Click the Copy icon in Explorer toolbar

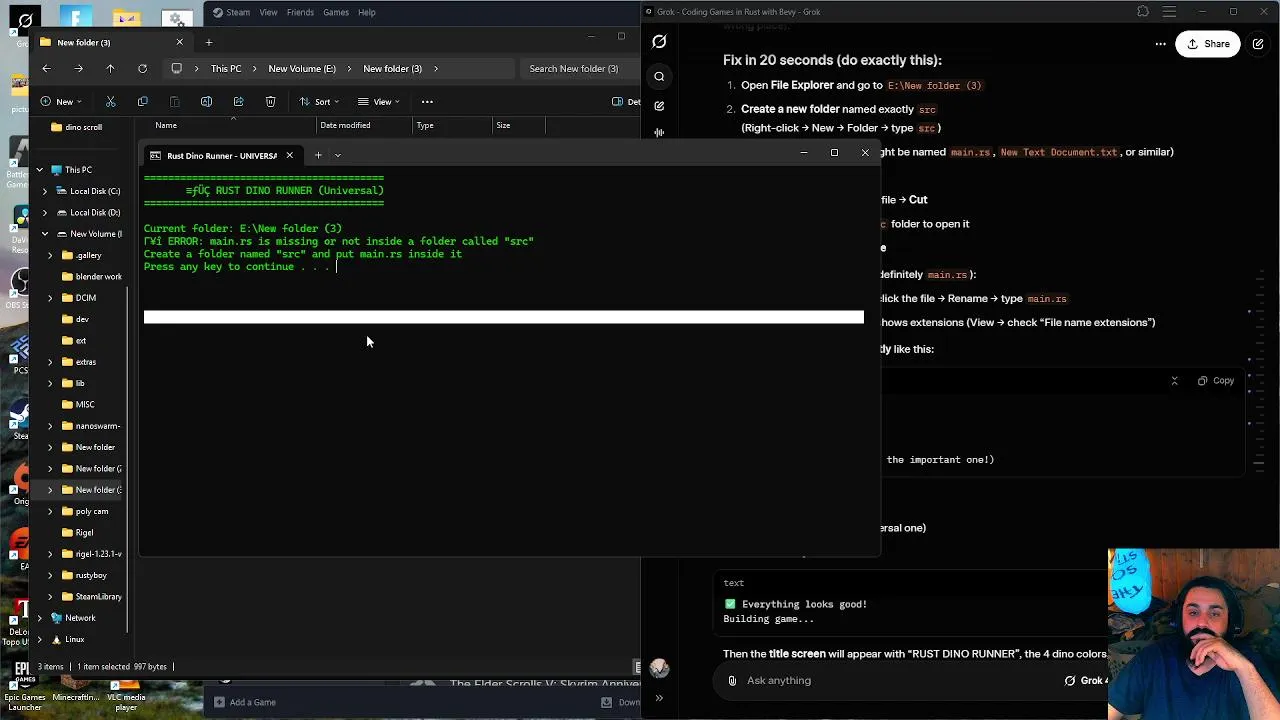[x=142, y=101]
